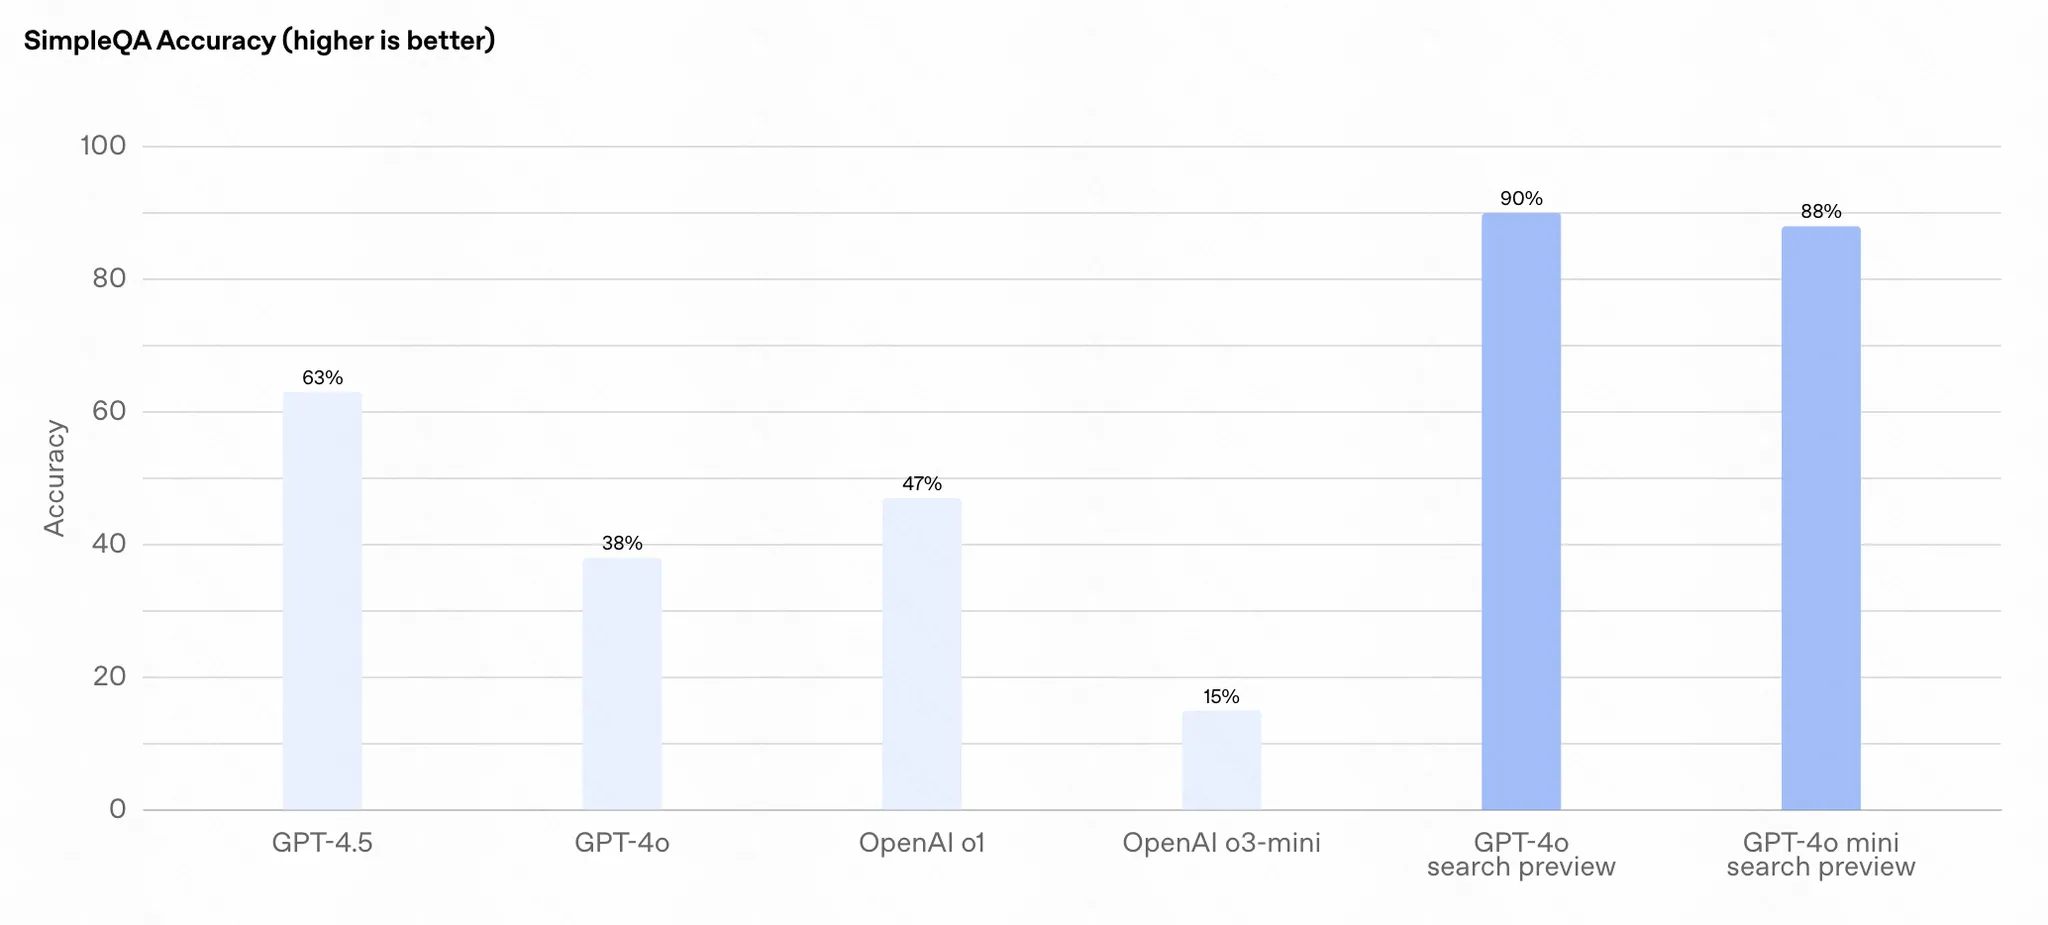Screen dimensions: 2048x925
Task: Select the GPT-4o mini search preview bar
Action: click(1821, 518)
